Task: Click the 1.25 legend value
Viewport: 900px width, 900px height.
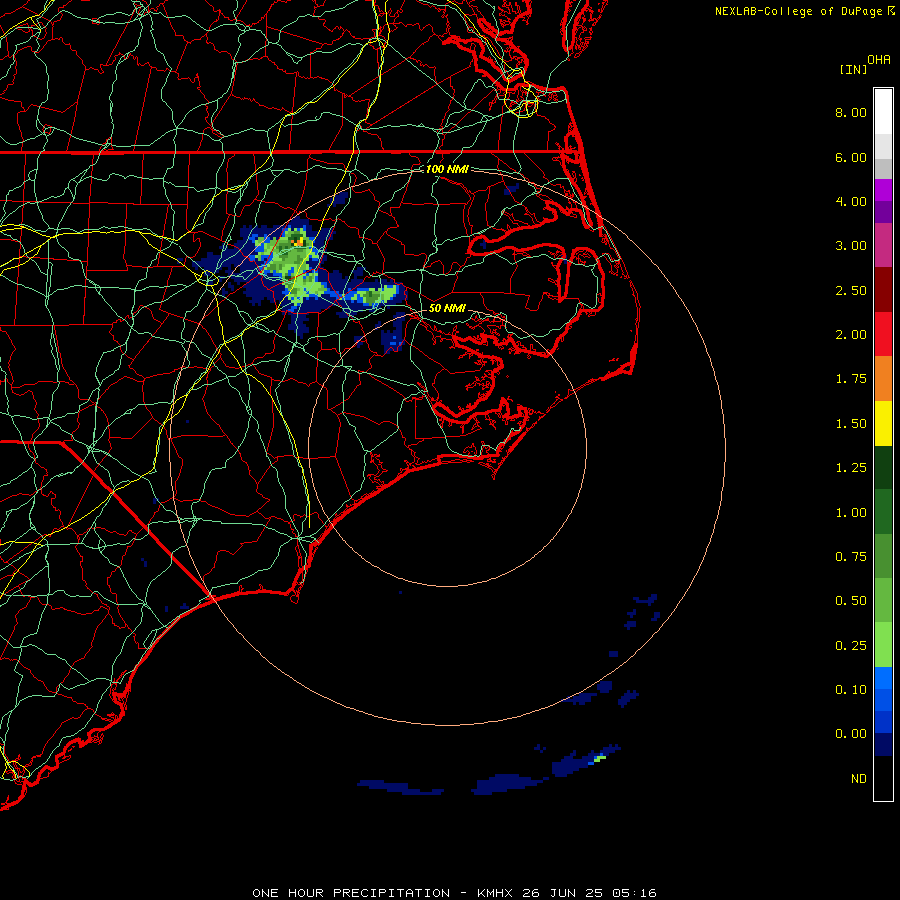Action: coord(851,468)
